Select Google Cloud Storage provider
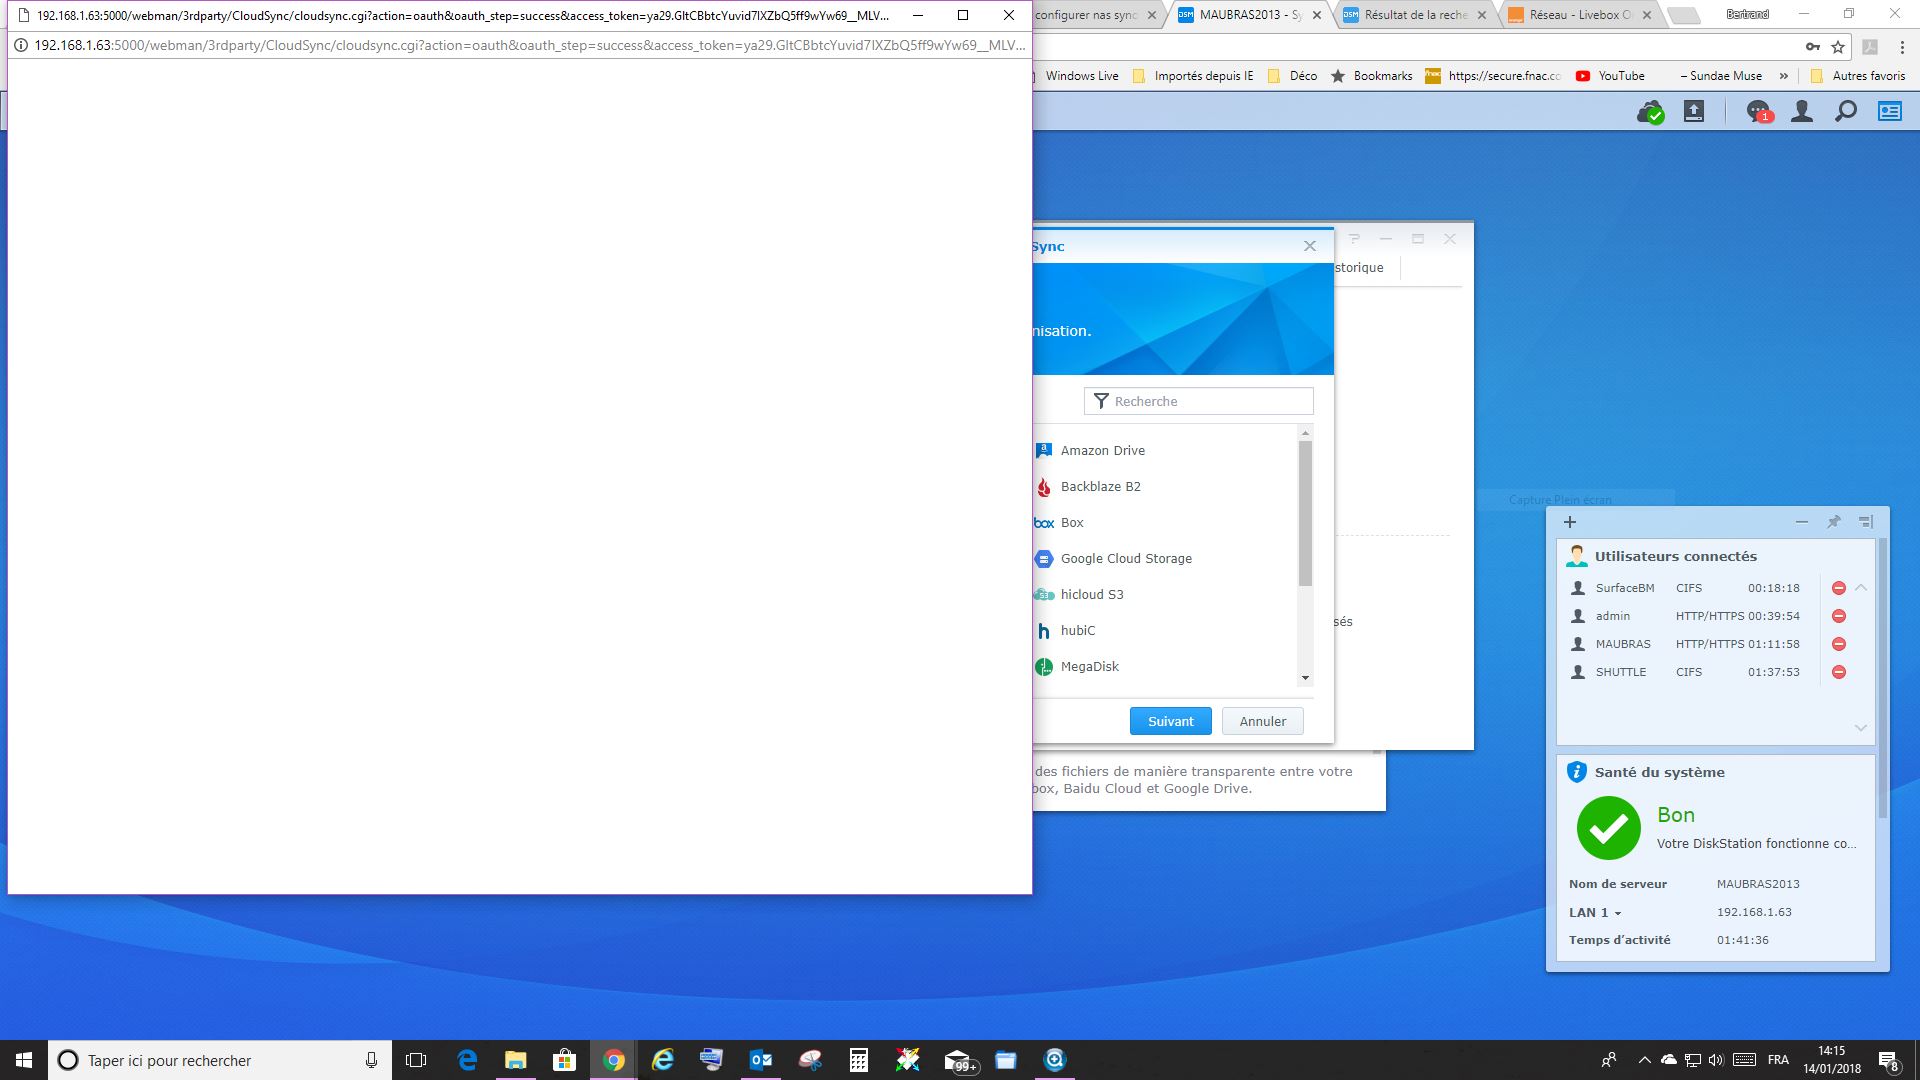The height and width of the screenshot is (1080, 1920). point(1165,558)
